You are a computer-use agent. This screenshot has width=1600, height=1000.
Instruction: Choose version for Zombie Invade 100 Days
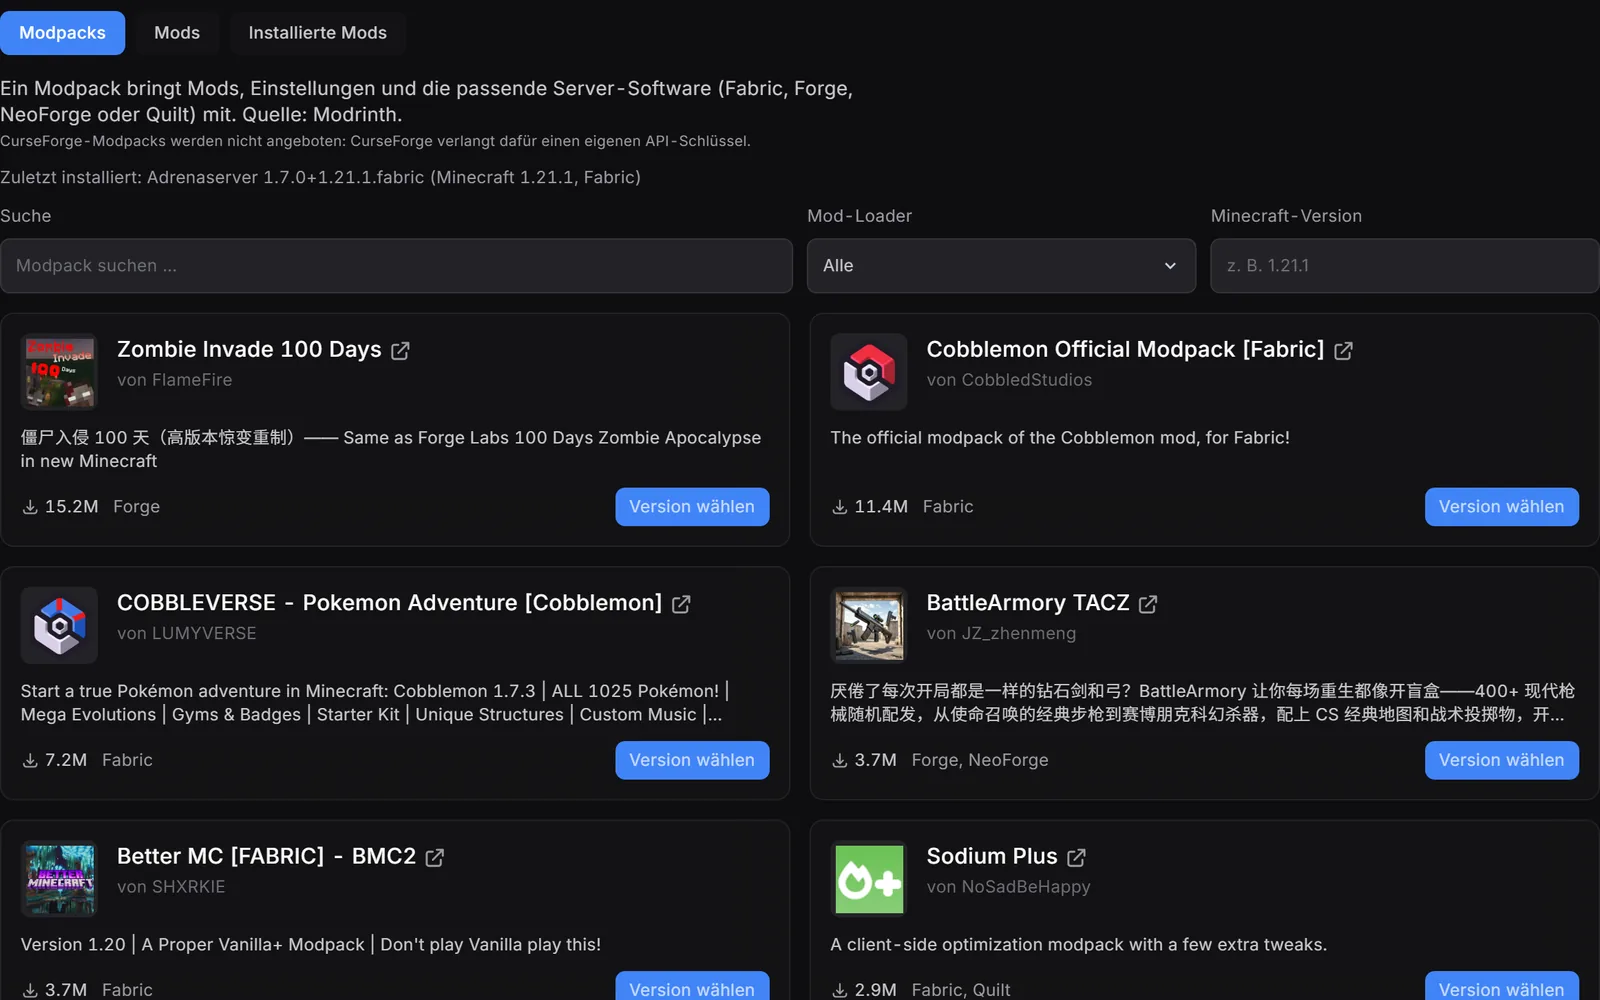click(692, 507)
